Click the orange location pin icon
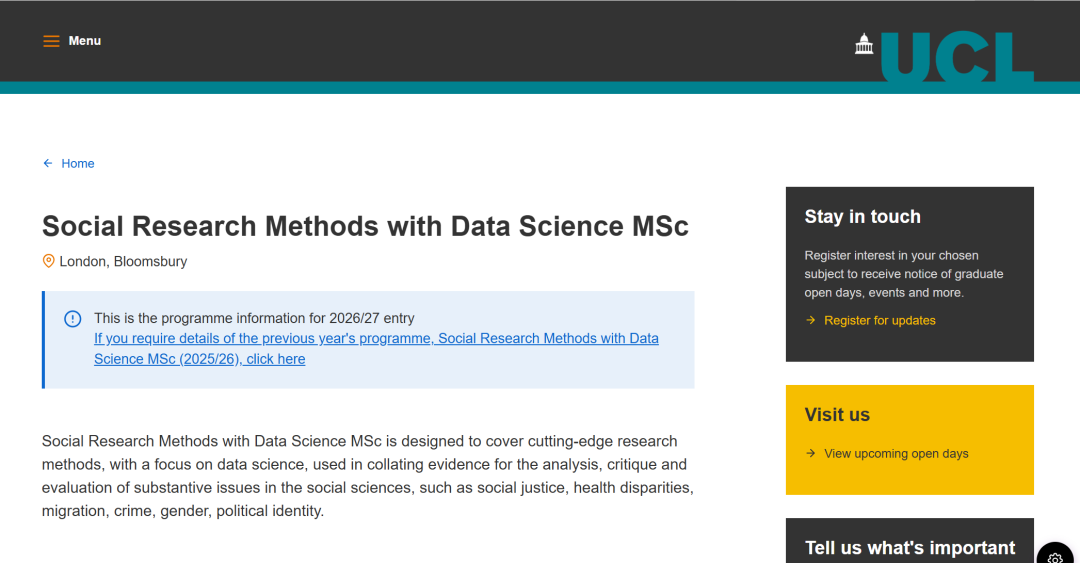Screen dimensions: 1080x563 [x=48, y=261]
